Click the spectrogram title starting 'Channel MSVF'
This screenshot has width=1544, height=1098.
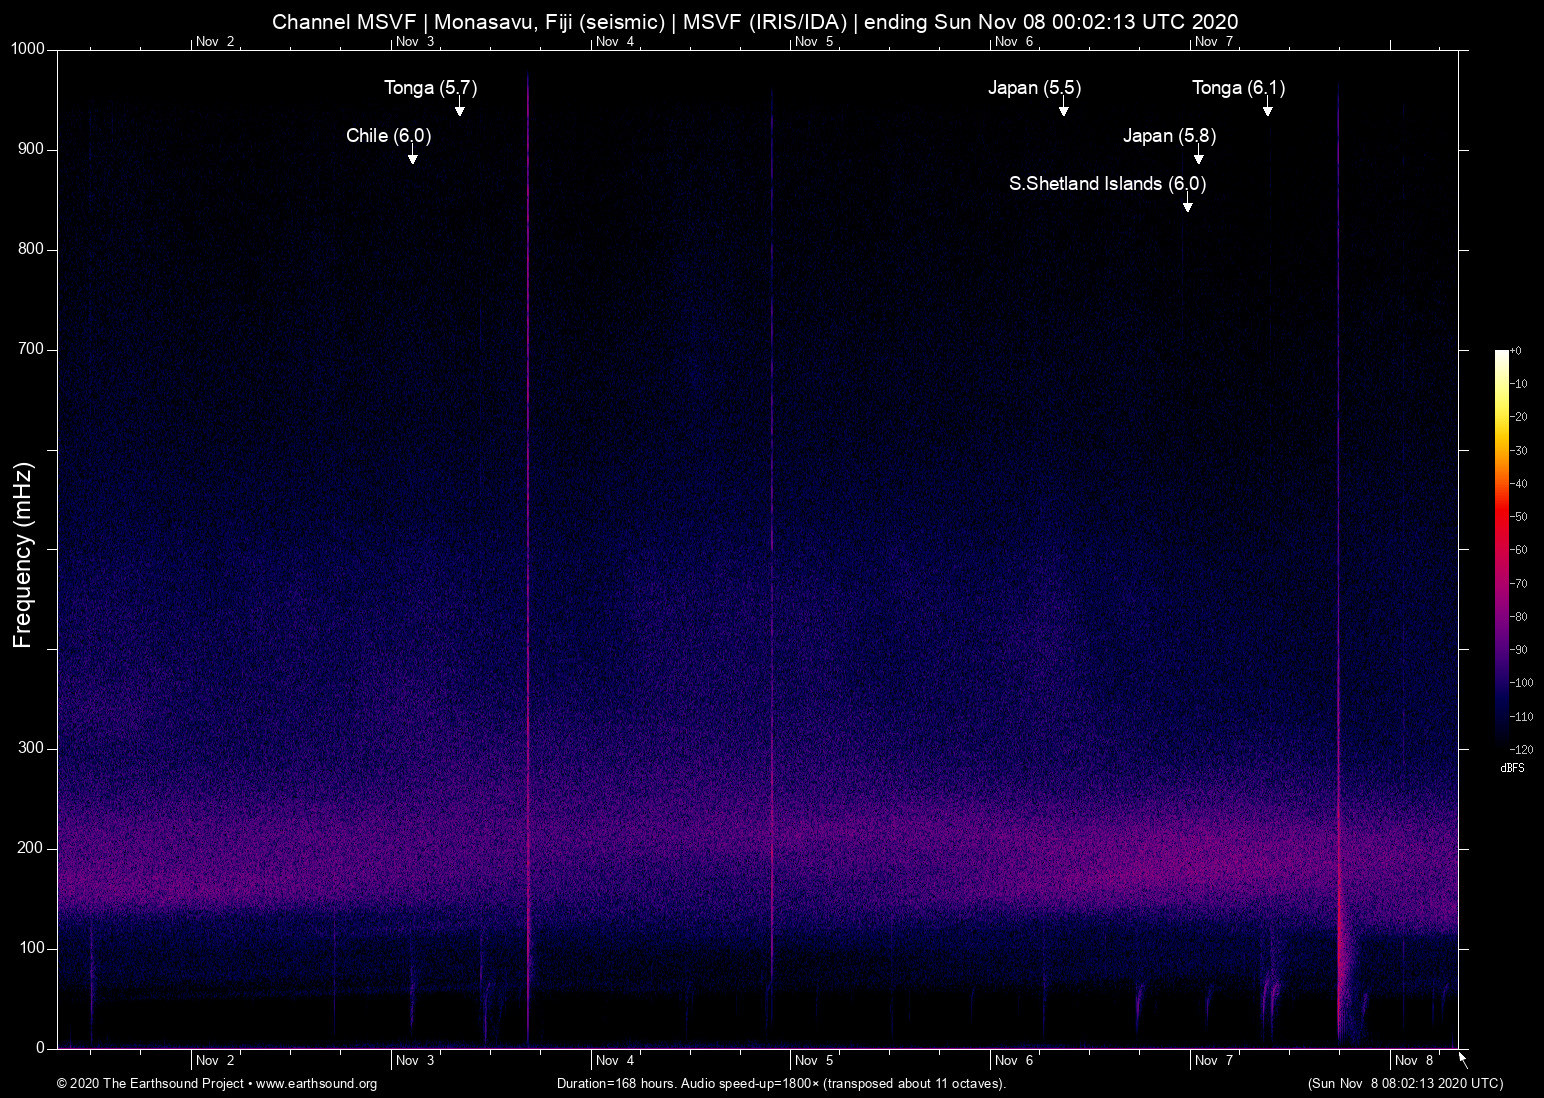point(755,22)
